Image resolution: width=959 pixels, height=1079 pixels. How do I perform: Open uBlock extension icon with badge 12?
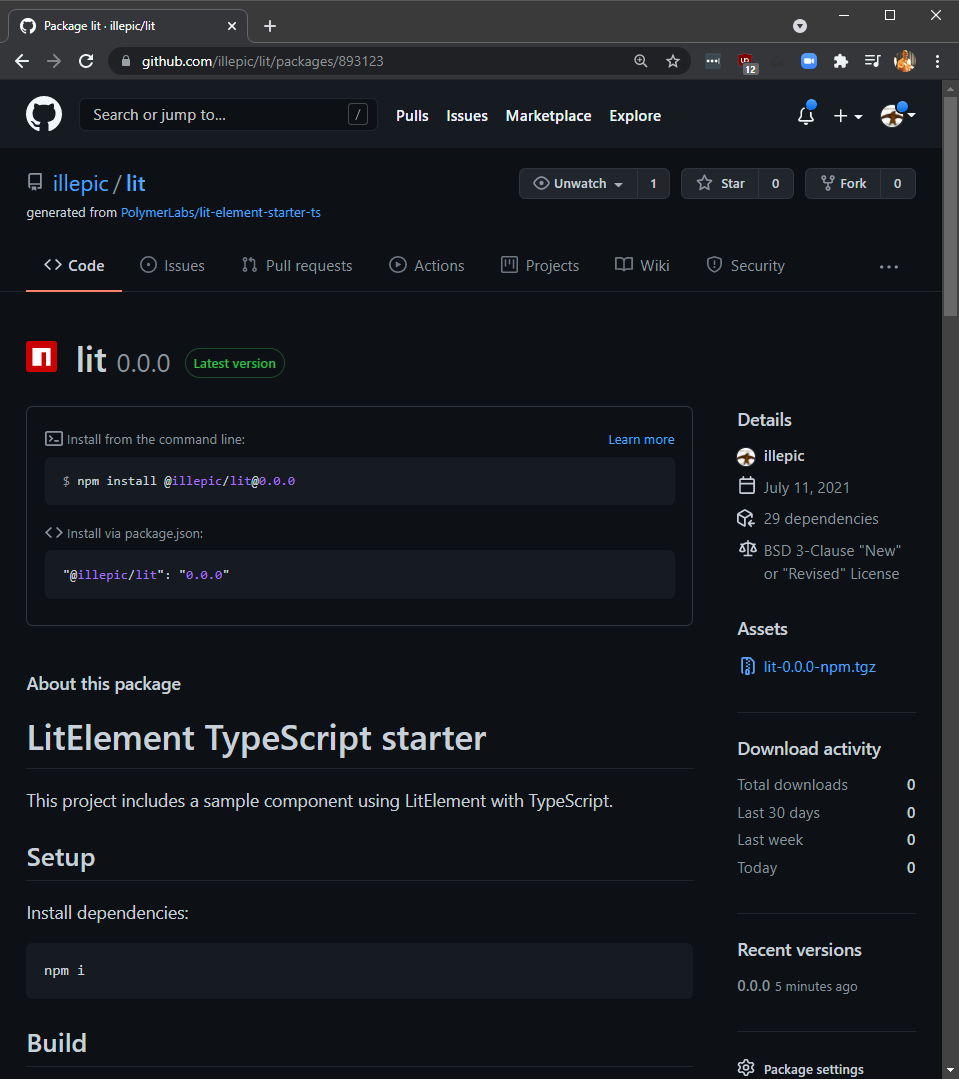pos(746,63)
